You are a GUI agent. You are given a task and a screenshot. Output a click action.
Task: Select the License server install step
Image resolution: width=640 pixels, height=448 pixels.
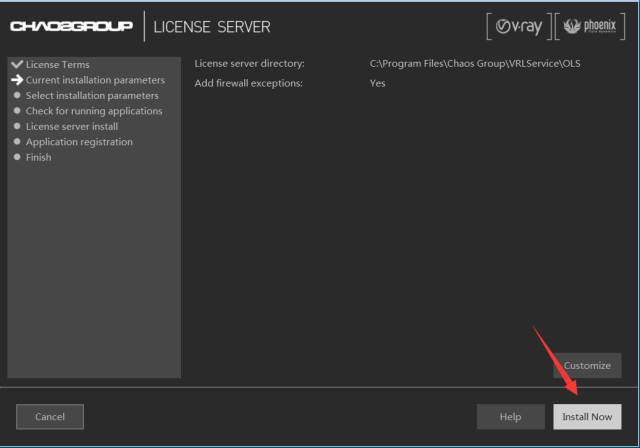(x=72, y=126)
